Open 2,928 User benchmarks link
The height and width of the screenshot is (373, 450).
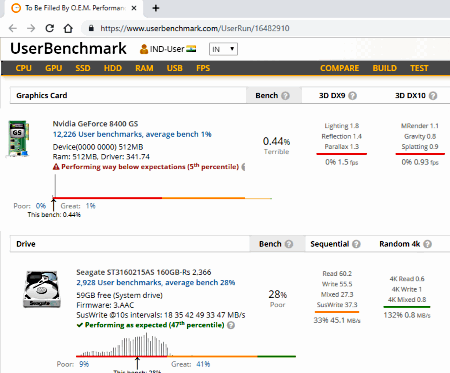156,282
